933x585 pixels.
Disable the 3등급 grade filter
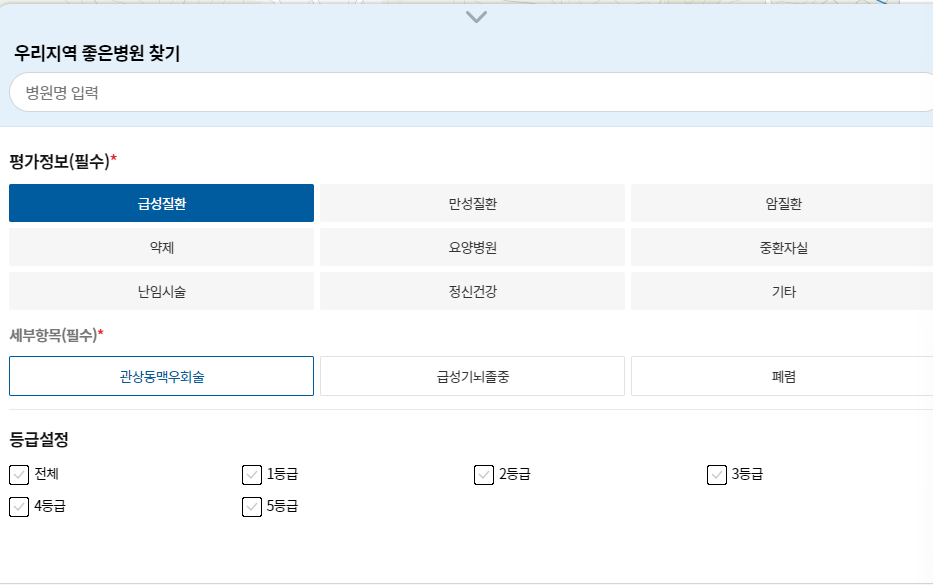click(716, 475)
